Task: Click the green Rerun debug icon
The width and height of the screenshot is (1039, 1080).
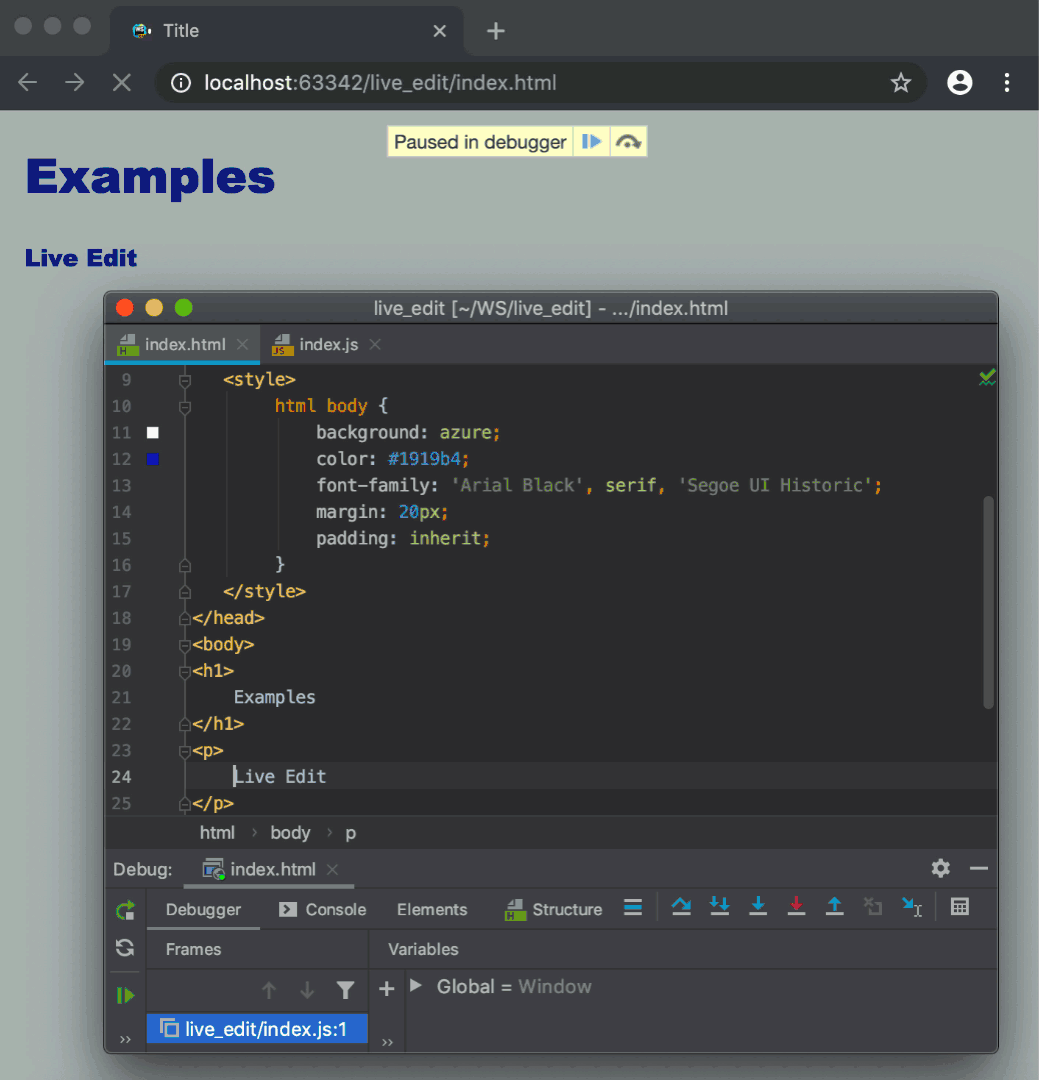Action: pos(125,910)
